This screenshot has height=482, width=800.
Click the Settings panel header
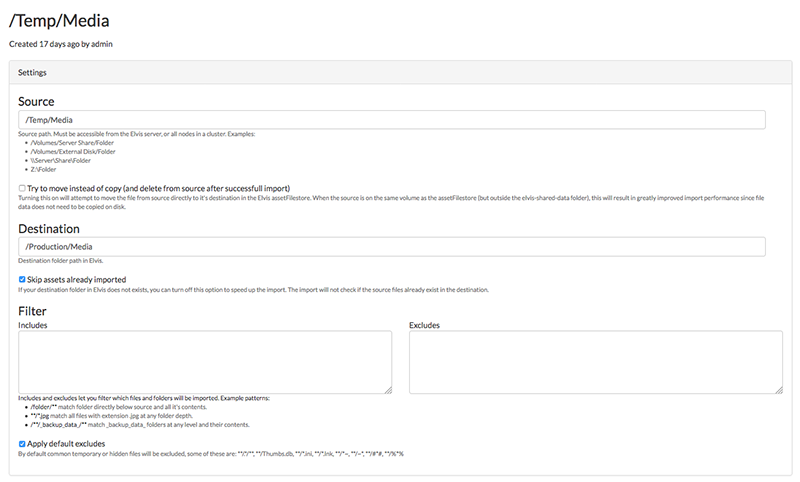point(401,72)
